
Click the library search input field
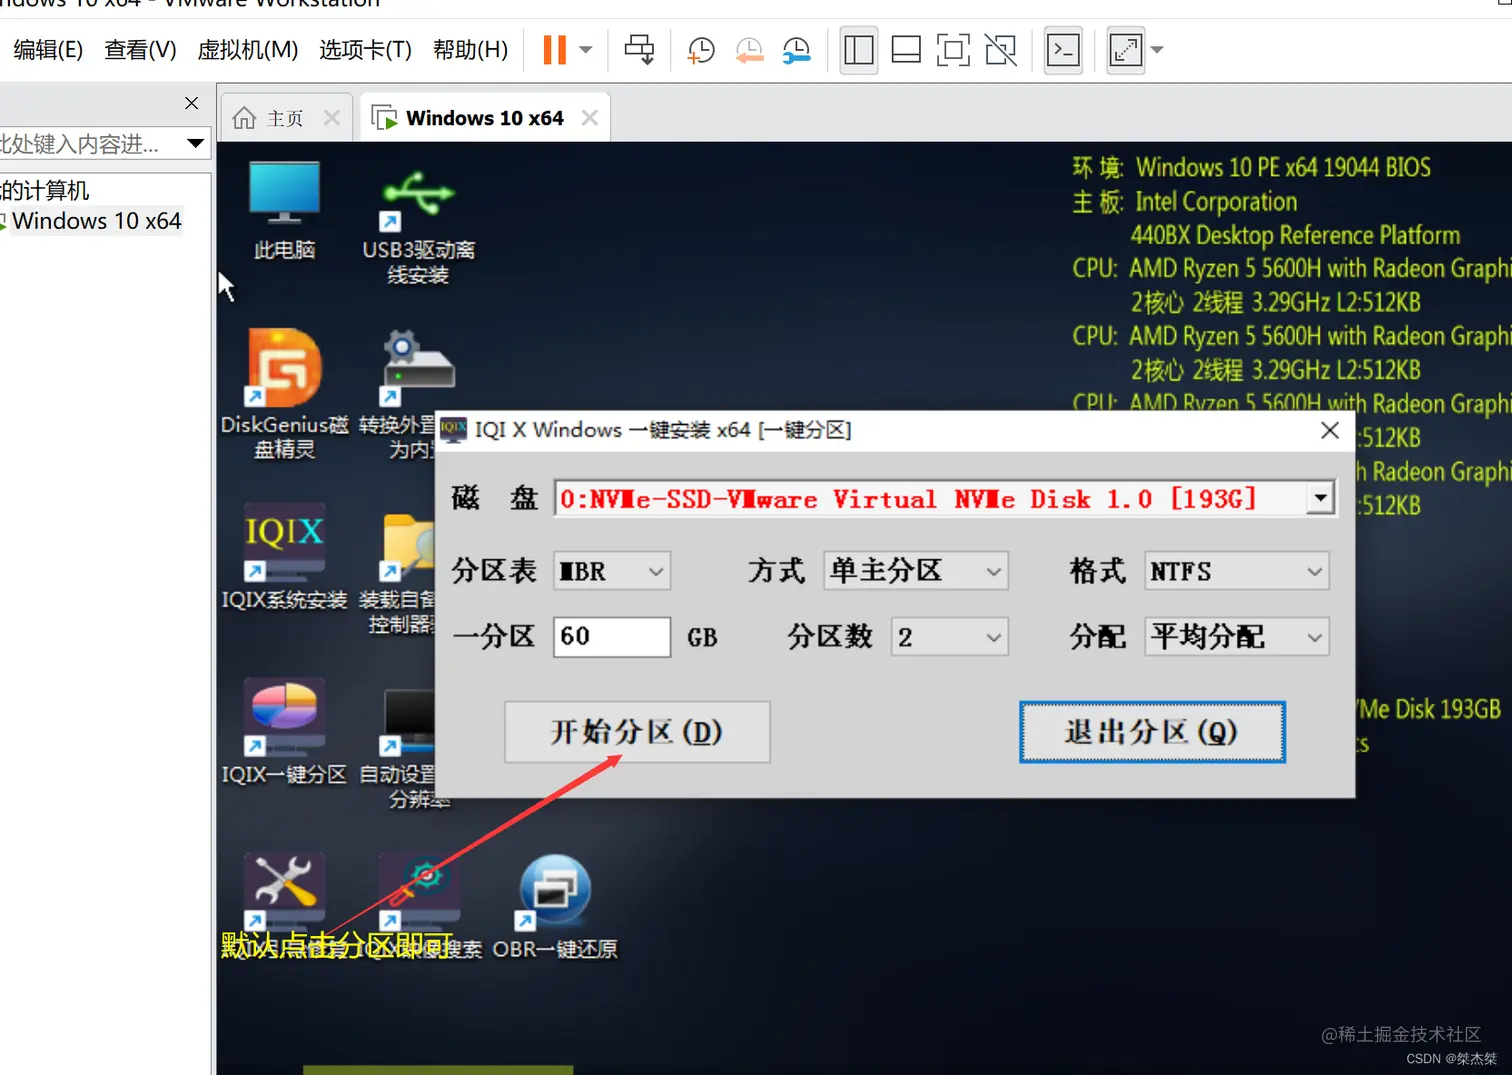(x=91, y=144)
